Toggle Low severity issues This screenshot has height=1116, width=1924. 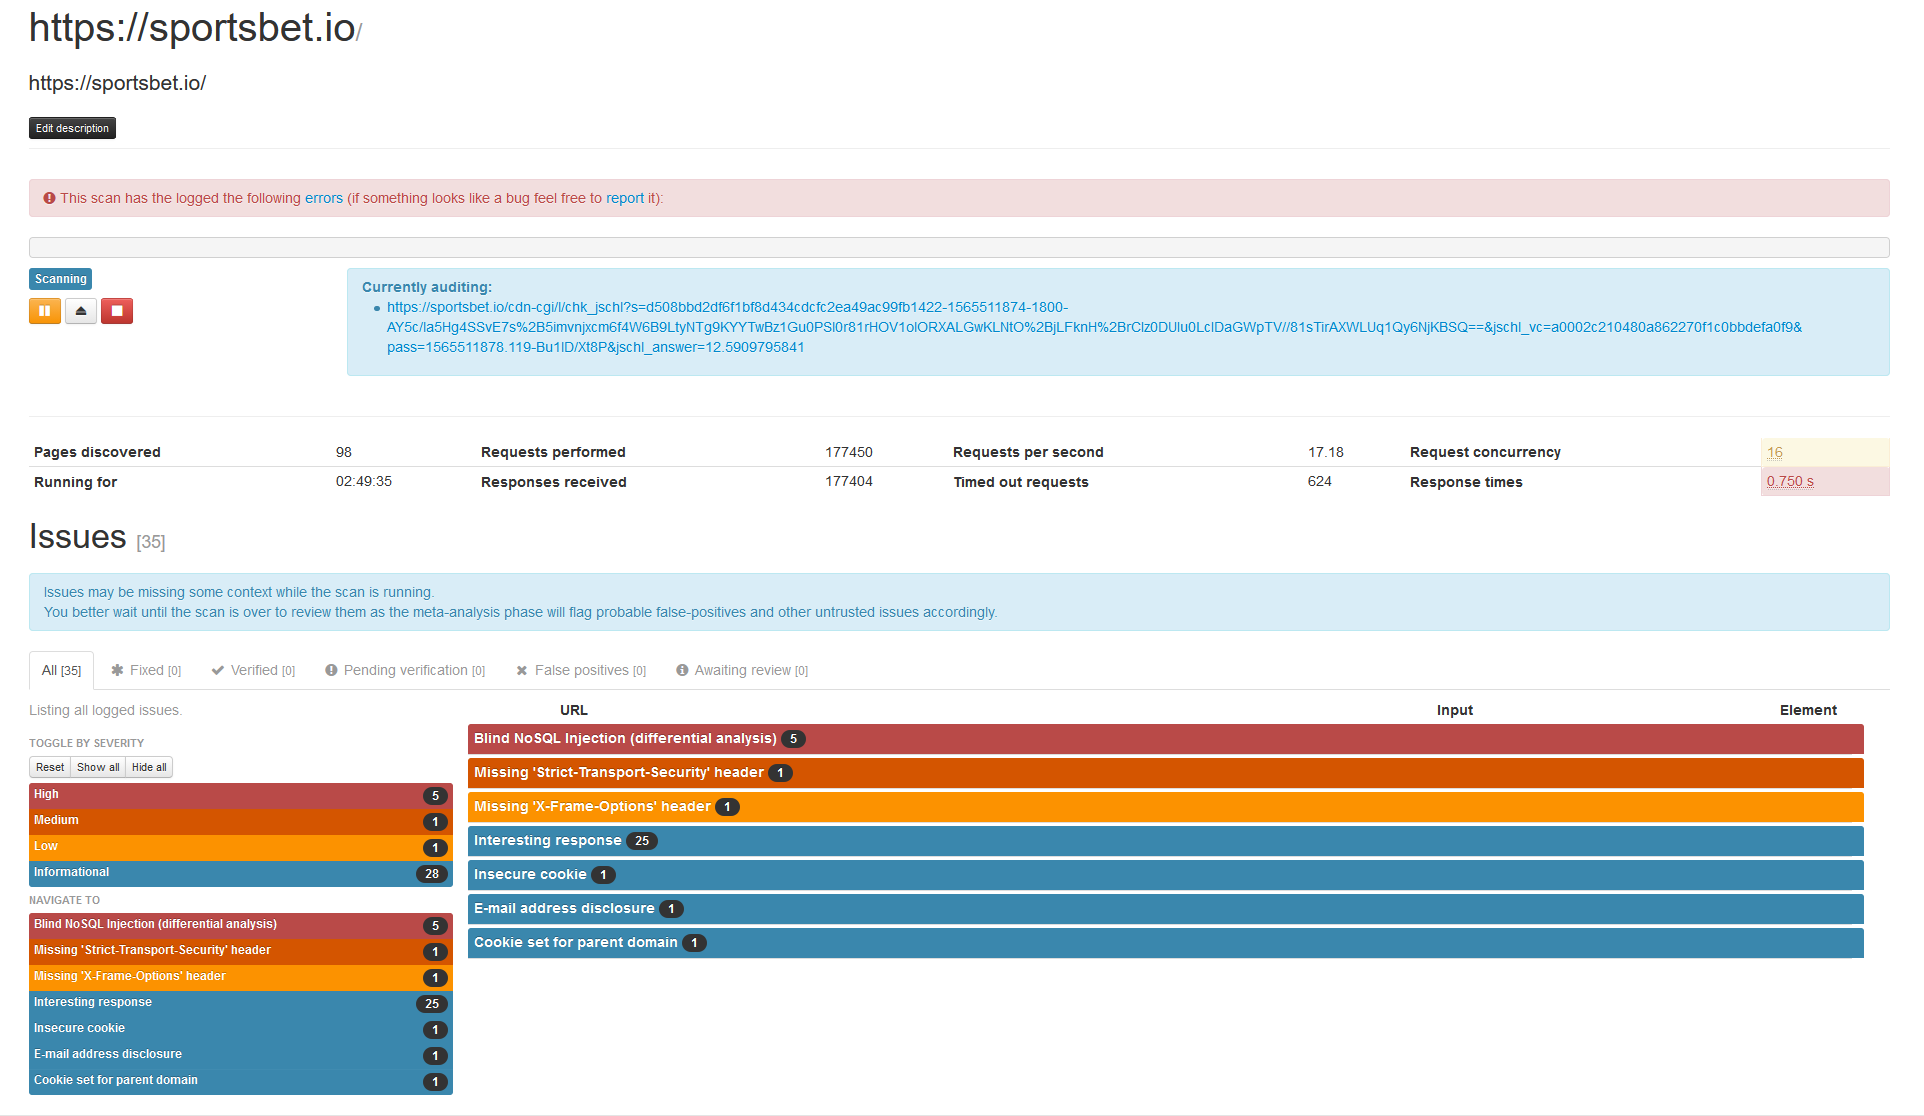[241, 848]
